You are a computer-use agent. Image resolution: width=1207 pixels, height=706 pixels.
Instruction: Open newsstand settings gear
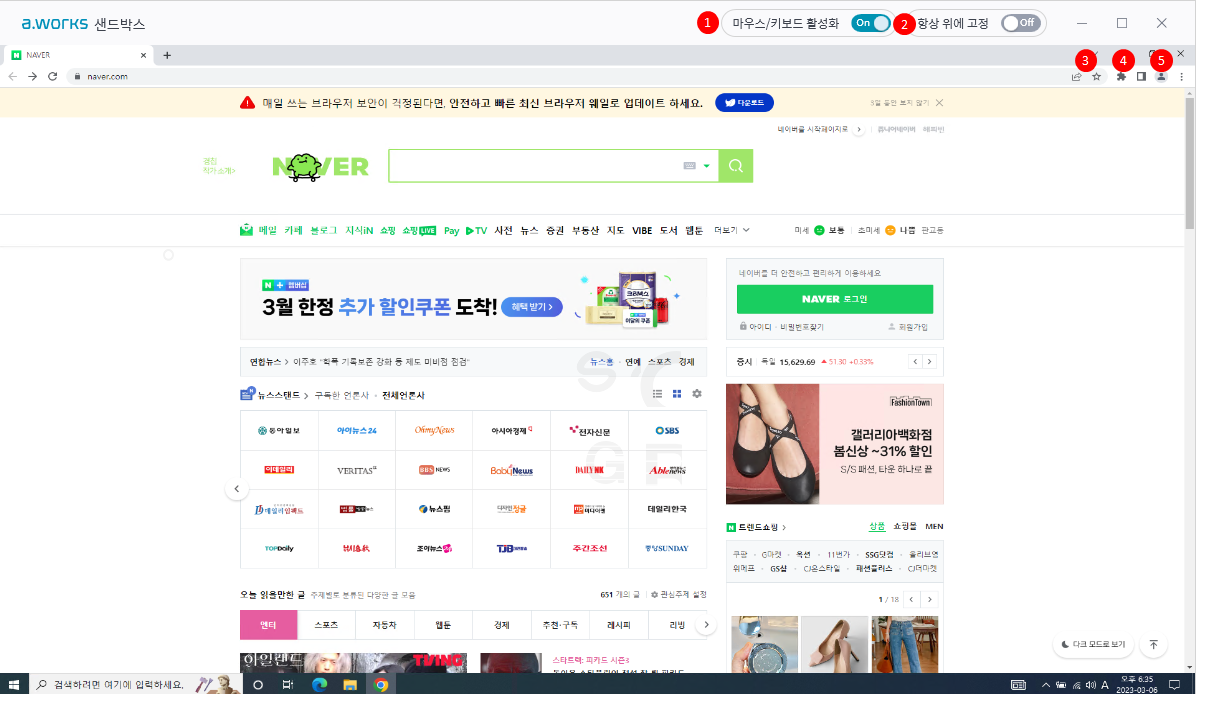[697, 394]
